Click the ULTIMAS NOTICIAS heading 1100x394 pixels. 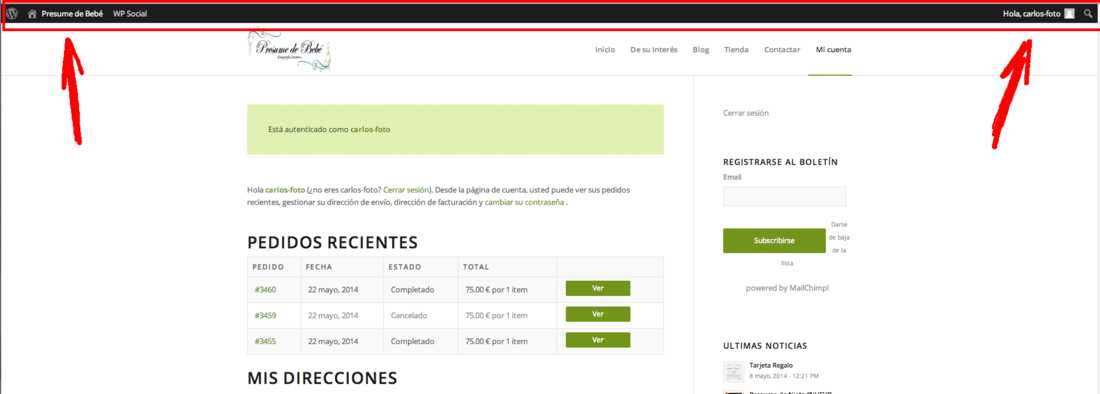[765, 346]
